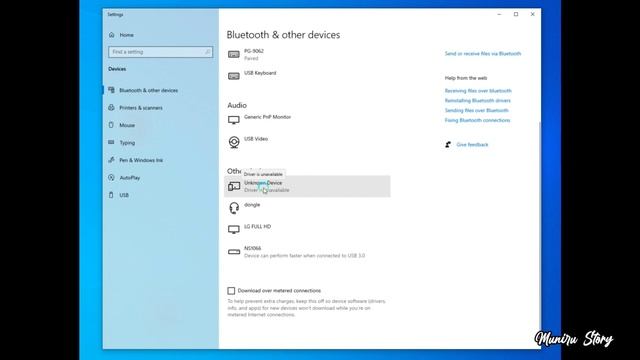
Task: Click the search magnifier in Find a setting
Action: [x=207, y=52]
